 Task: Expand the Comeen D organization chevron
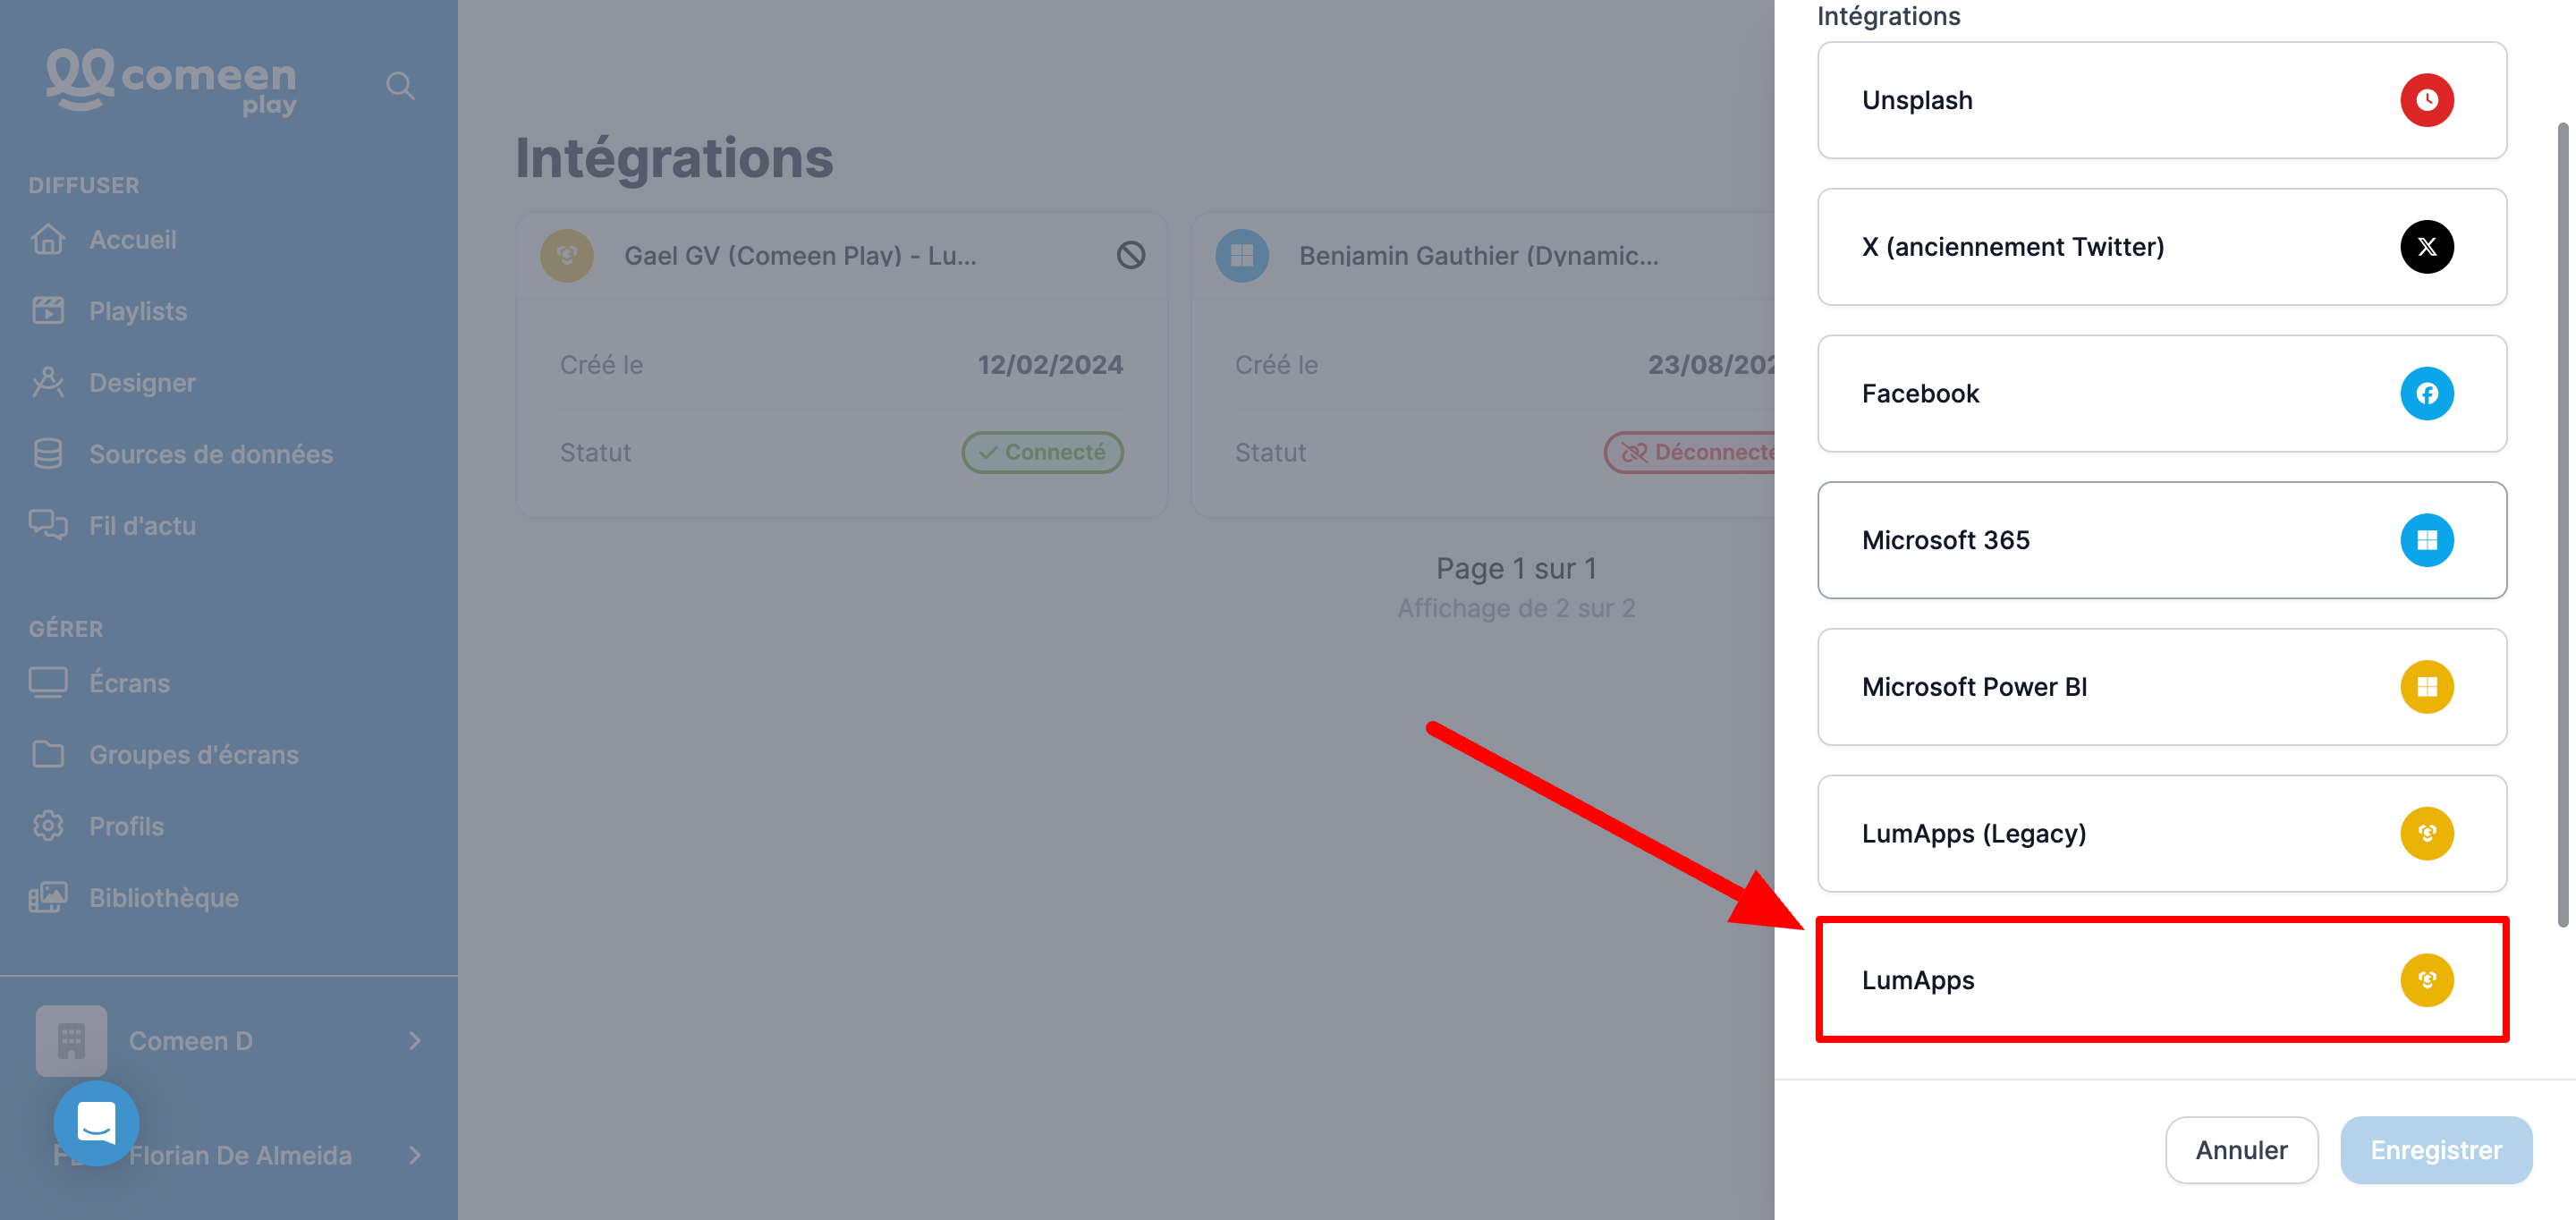pyautogui.click(x=415, y=1041)
